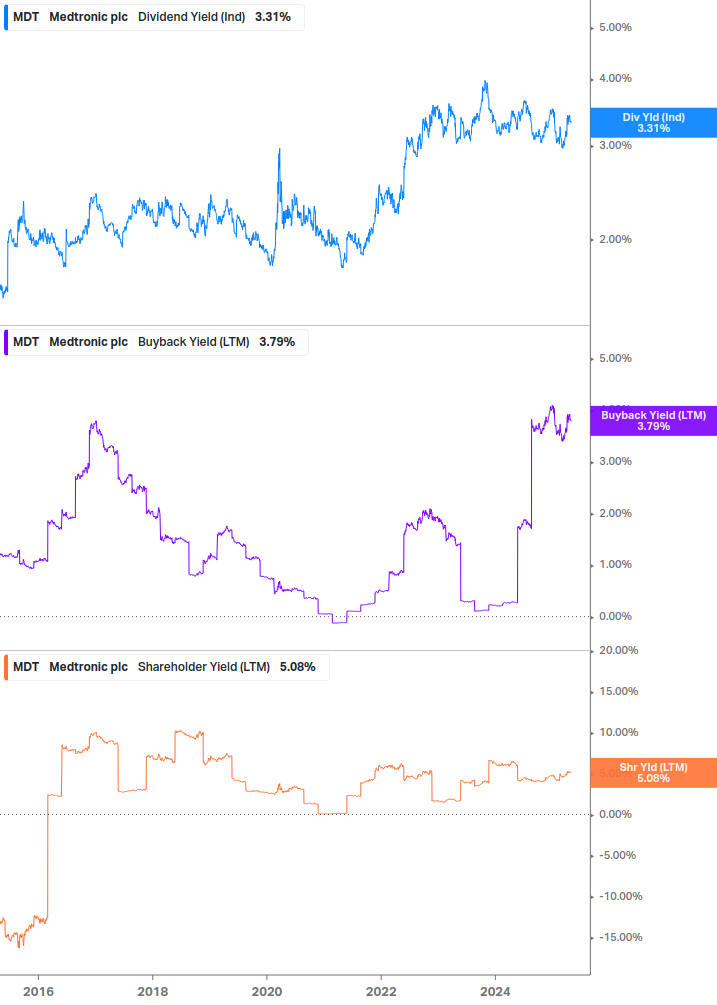Select the orange Shr Yld (LTM) value tag

coord(654,772)
